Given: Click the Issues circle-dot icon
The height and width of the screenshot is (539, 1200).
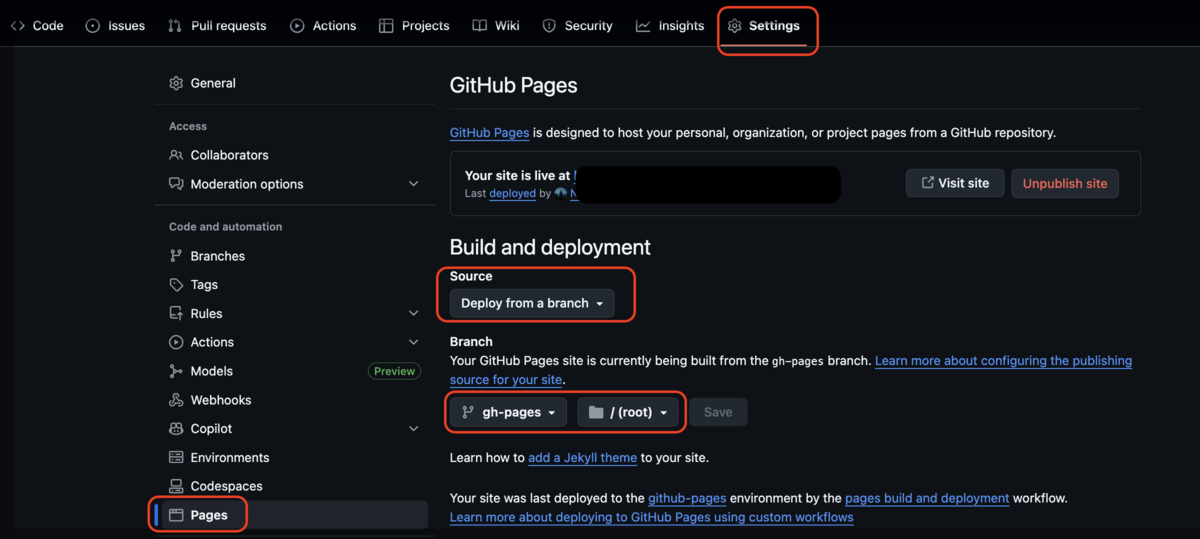Looking at the screenshot, I should 93,26.
